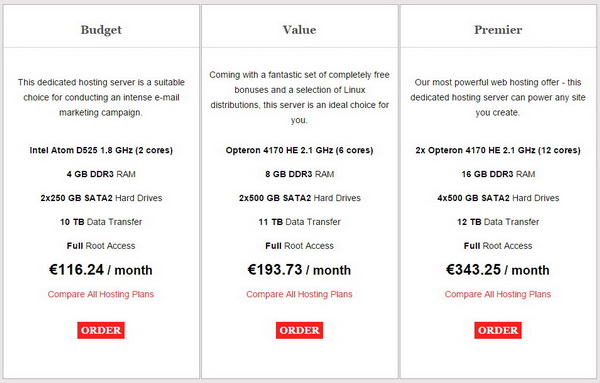Click Full Root Access in Premier column
This screenshot has width=600, height=383.
click(498, 246)
